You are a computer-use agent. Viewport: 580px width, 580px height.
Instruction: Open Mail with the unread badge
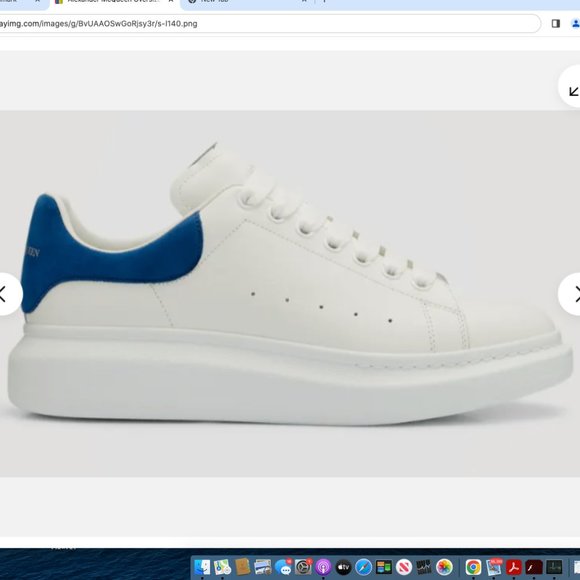point(493,567)
